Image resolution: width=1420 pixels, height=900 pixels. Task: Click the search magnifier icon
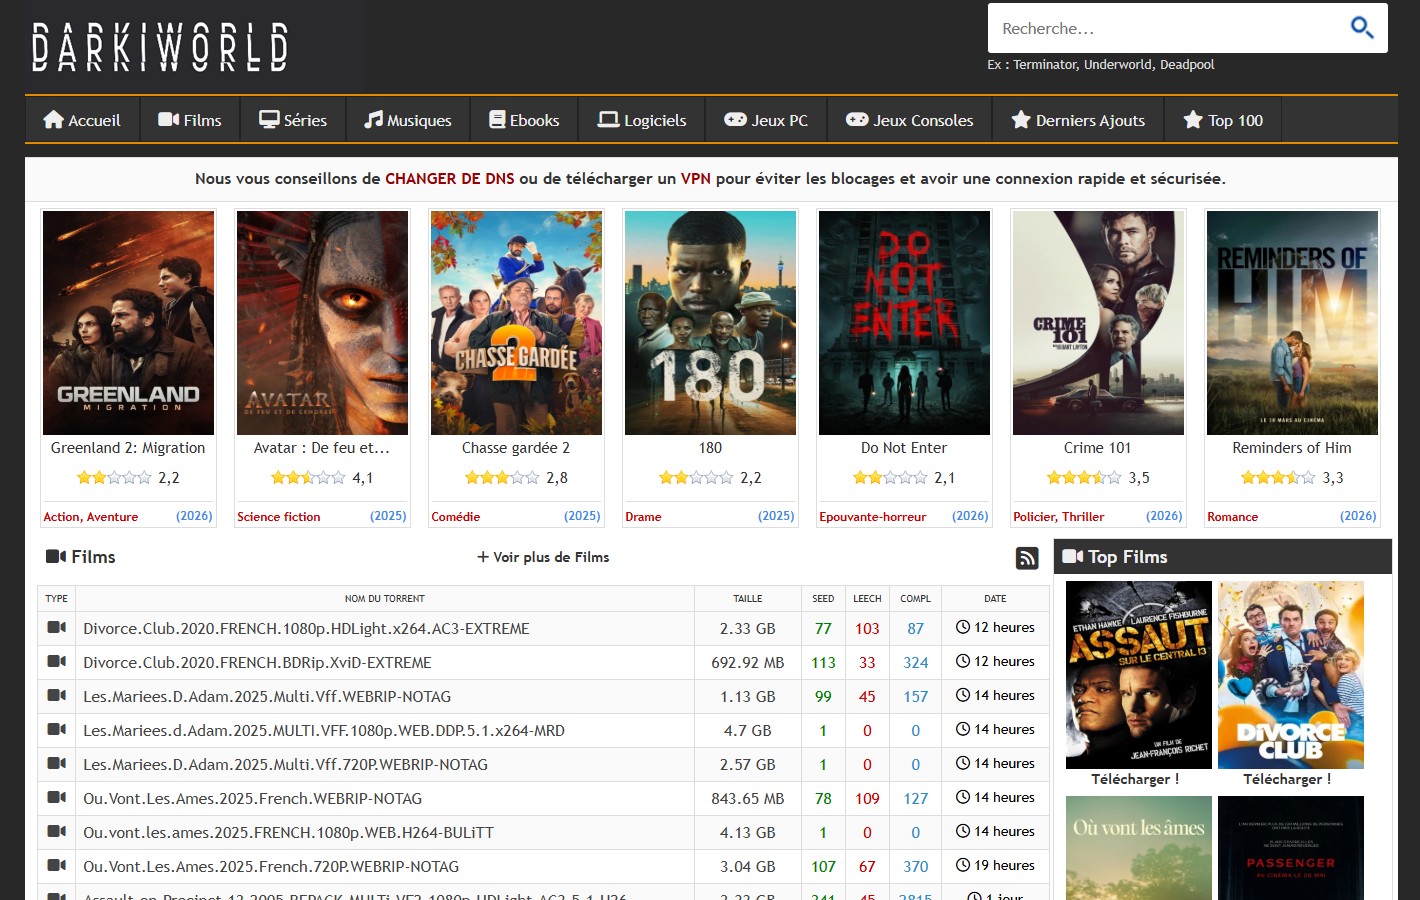[x=1362, y=28]
